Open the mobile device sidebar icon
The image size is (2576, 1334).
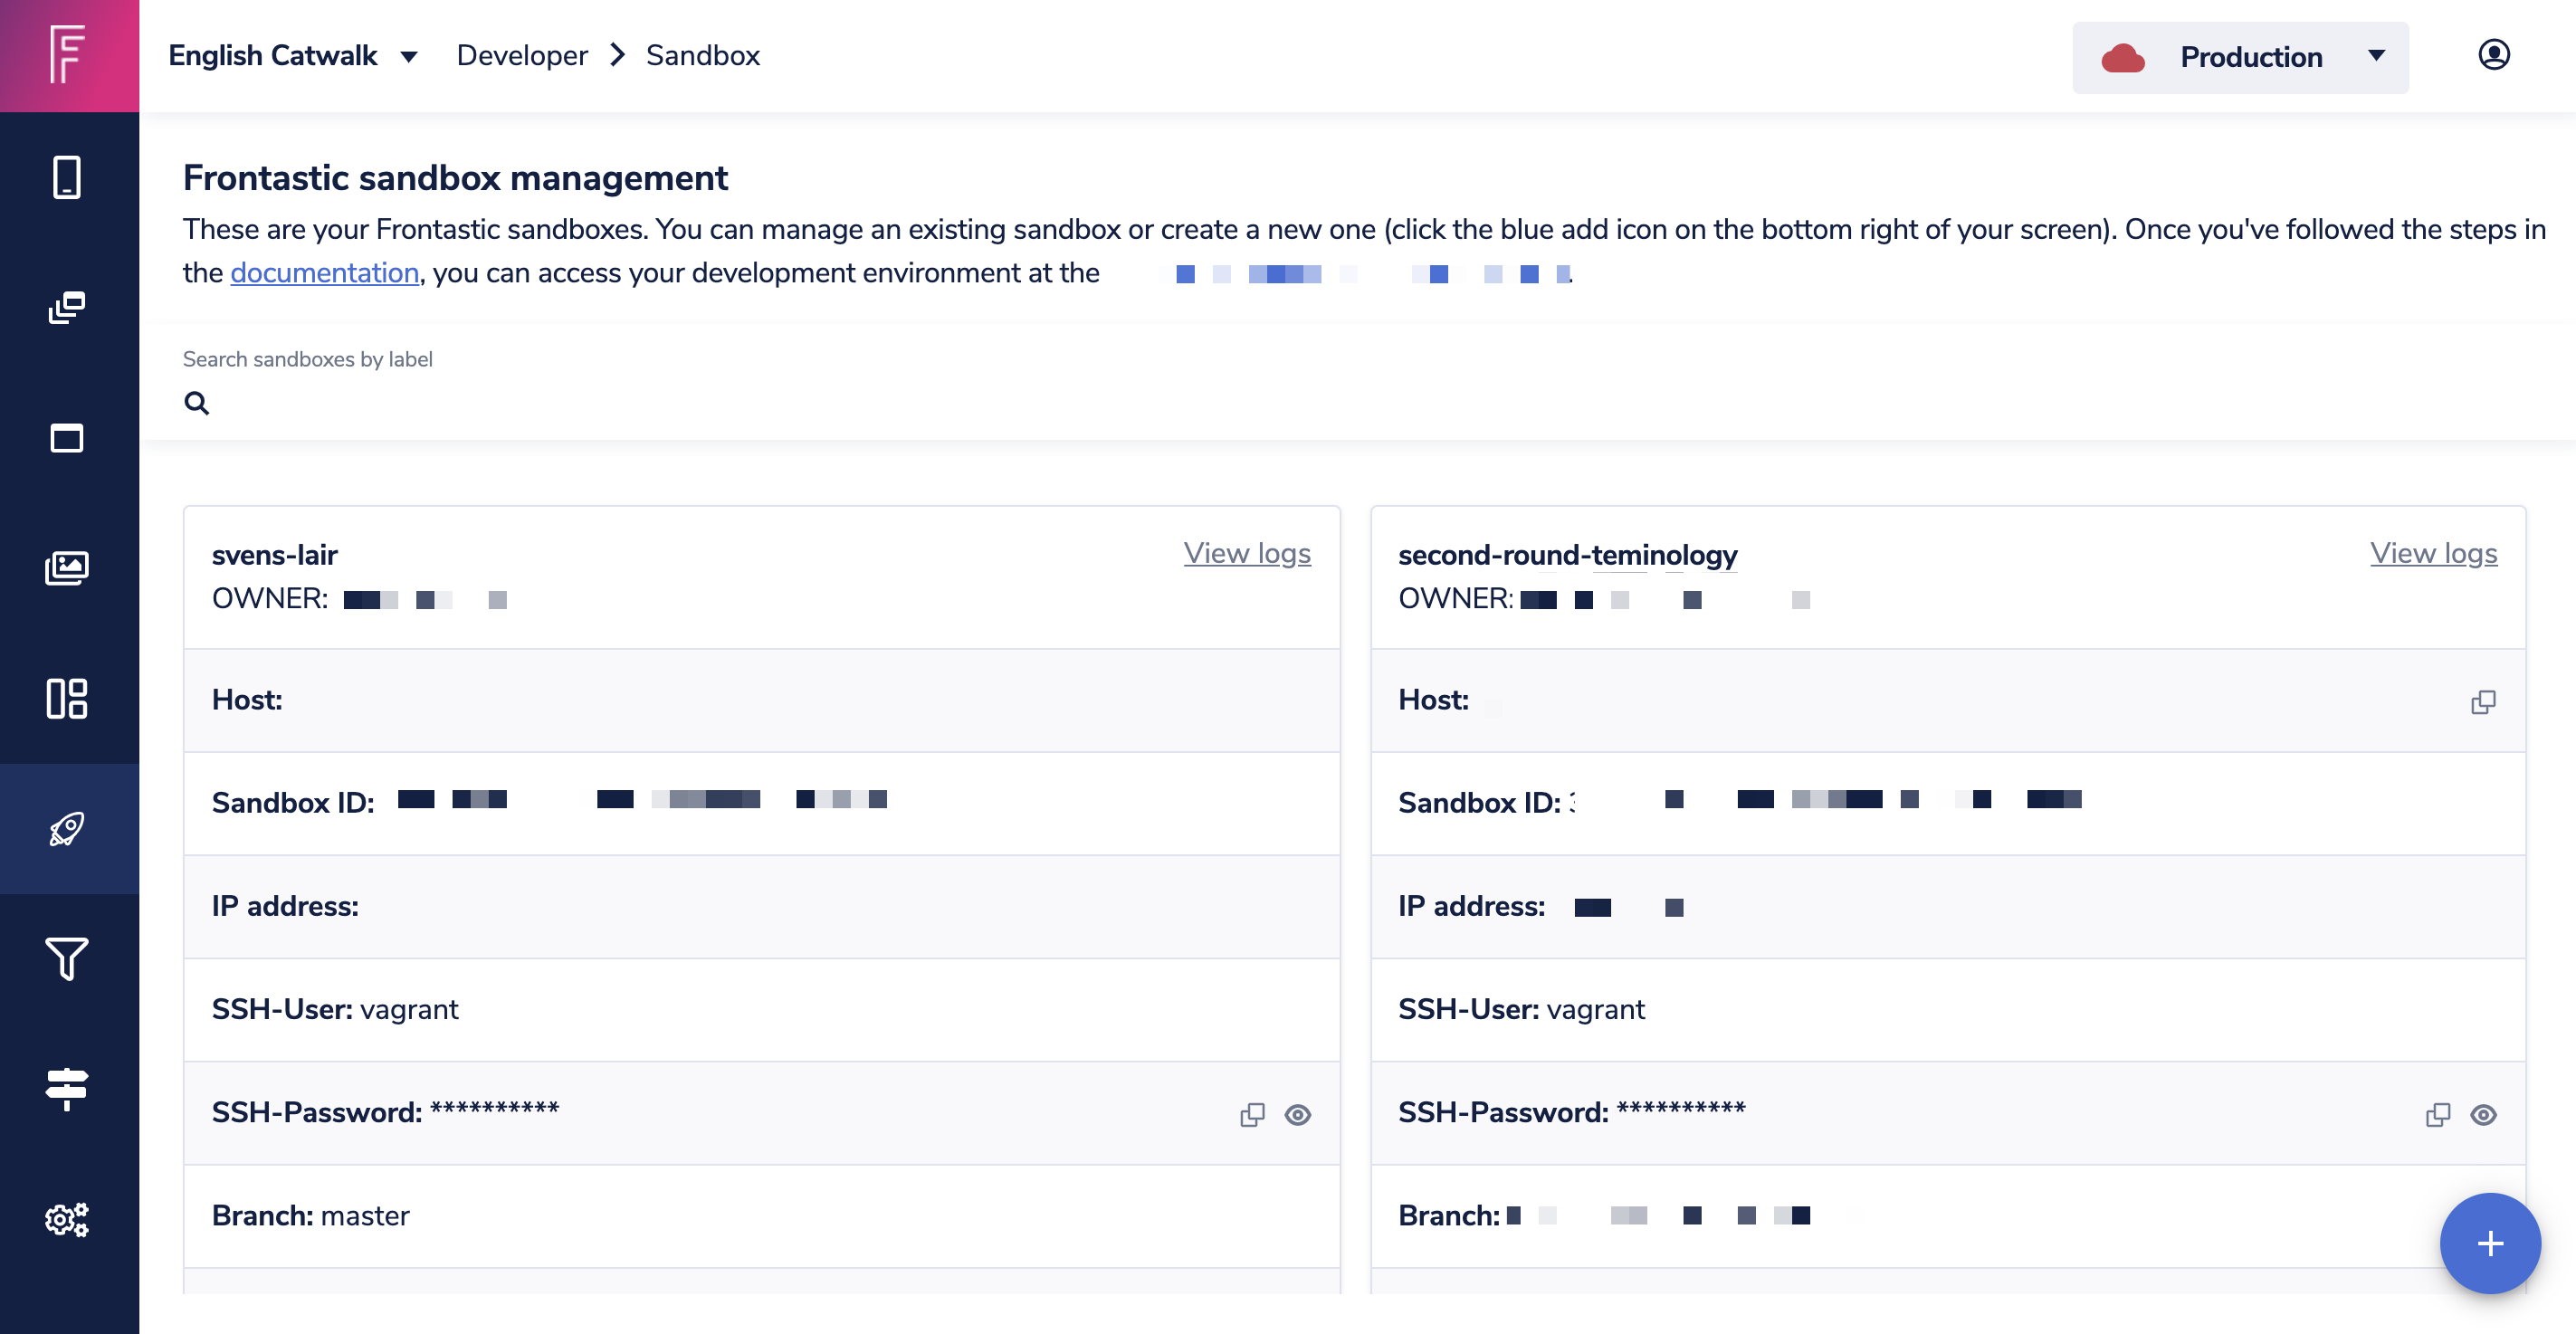coord(67,178)
